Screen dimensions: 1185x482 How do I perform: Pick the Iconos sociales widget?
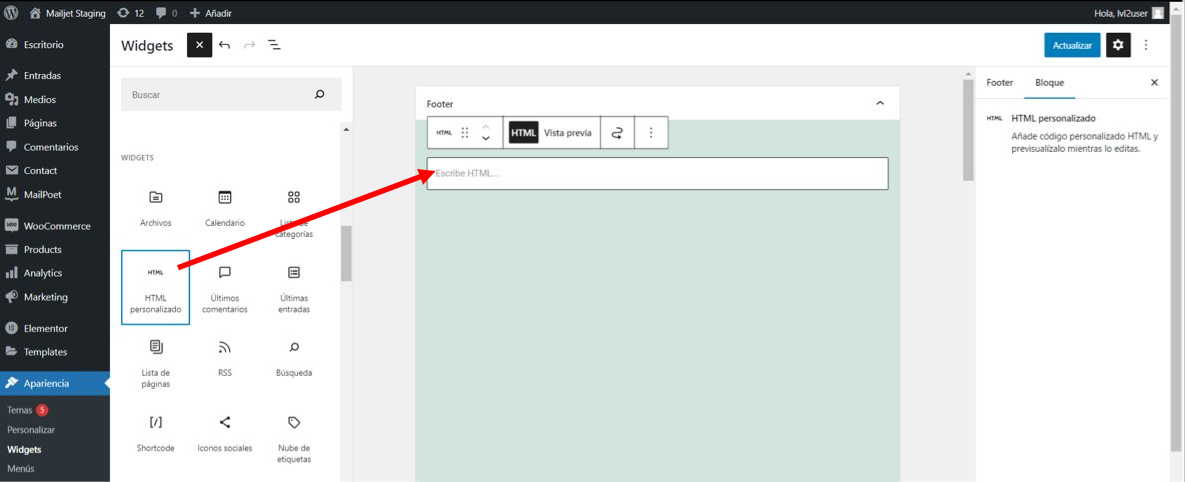pos(224,434)
